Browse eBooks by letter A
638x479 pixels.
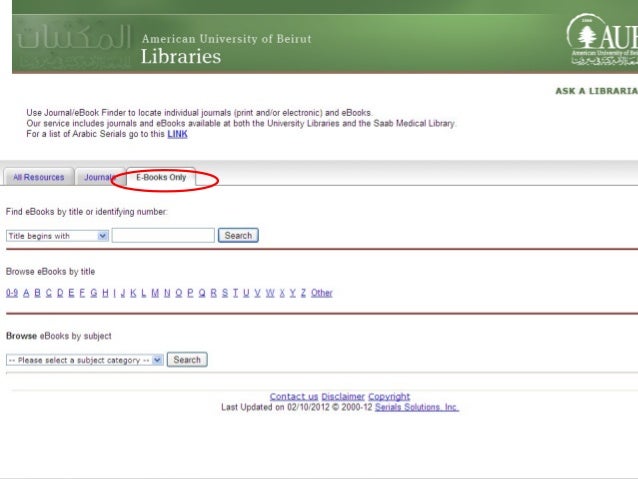tap(26, 293)
